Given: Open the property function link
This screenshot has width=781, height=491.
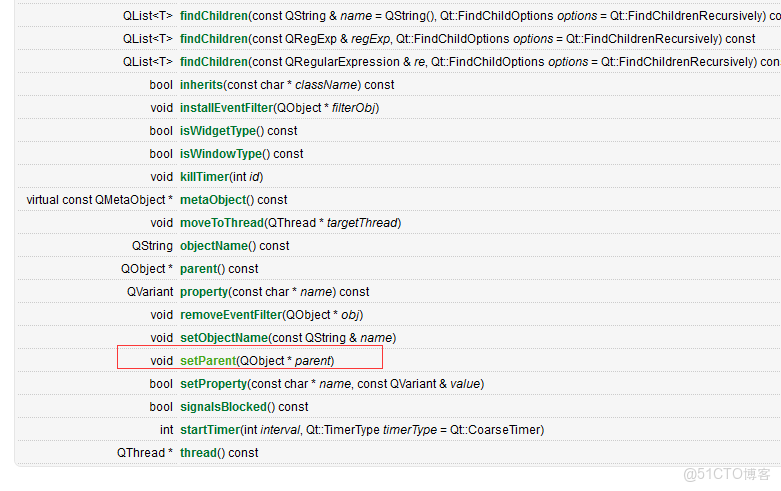Looking at the screenshot, I should click(204, 292).
